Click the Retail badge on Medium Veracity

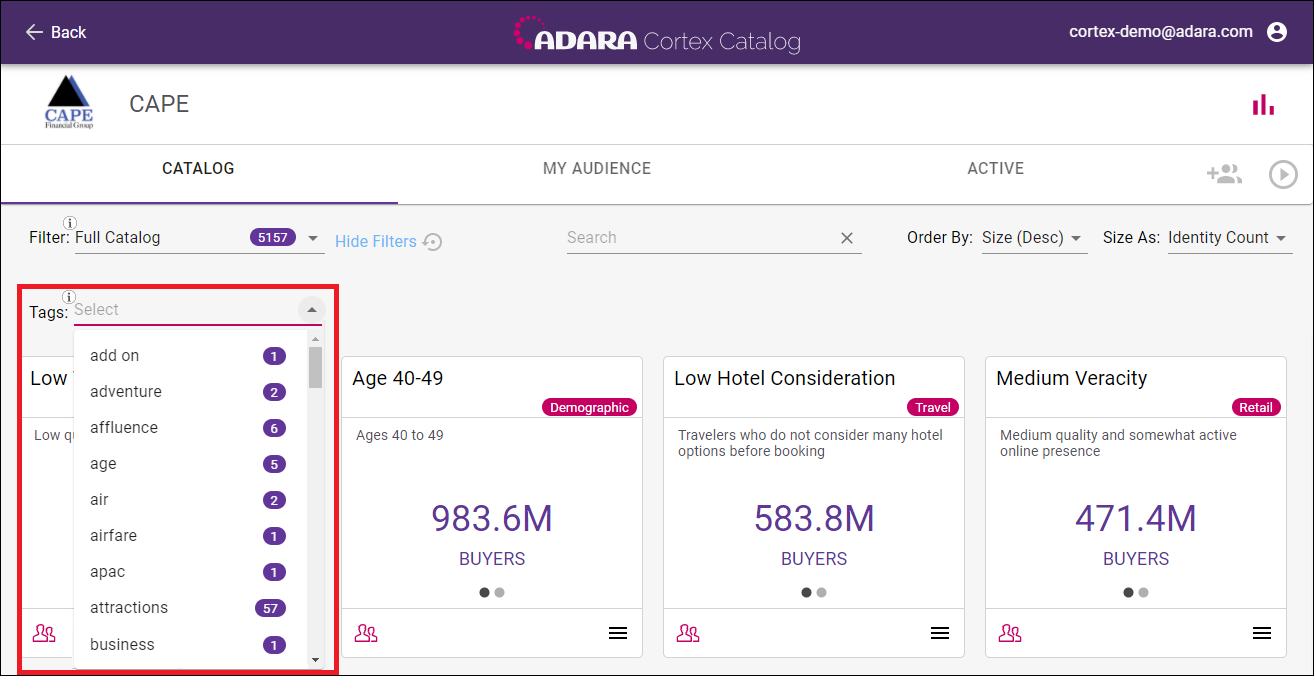pos(1256,407)
